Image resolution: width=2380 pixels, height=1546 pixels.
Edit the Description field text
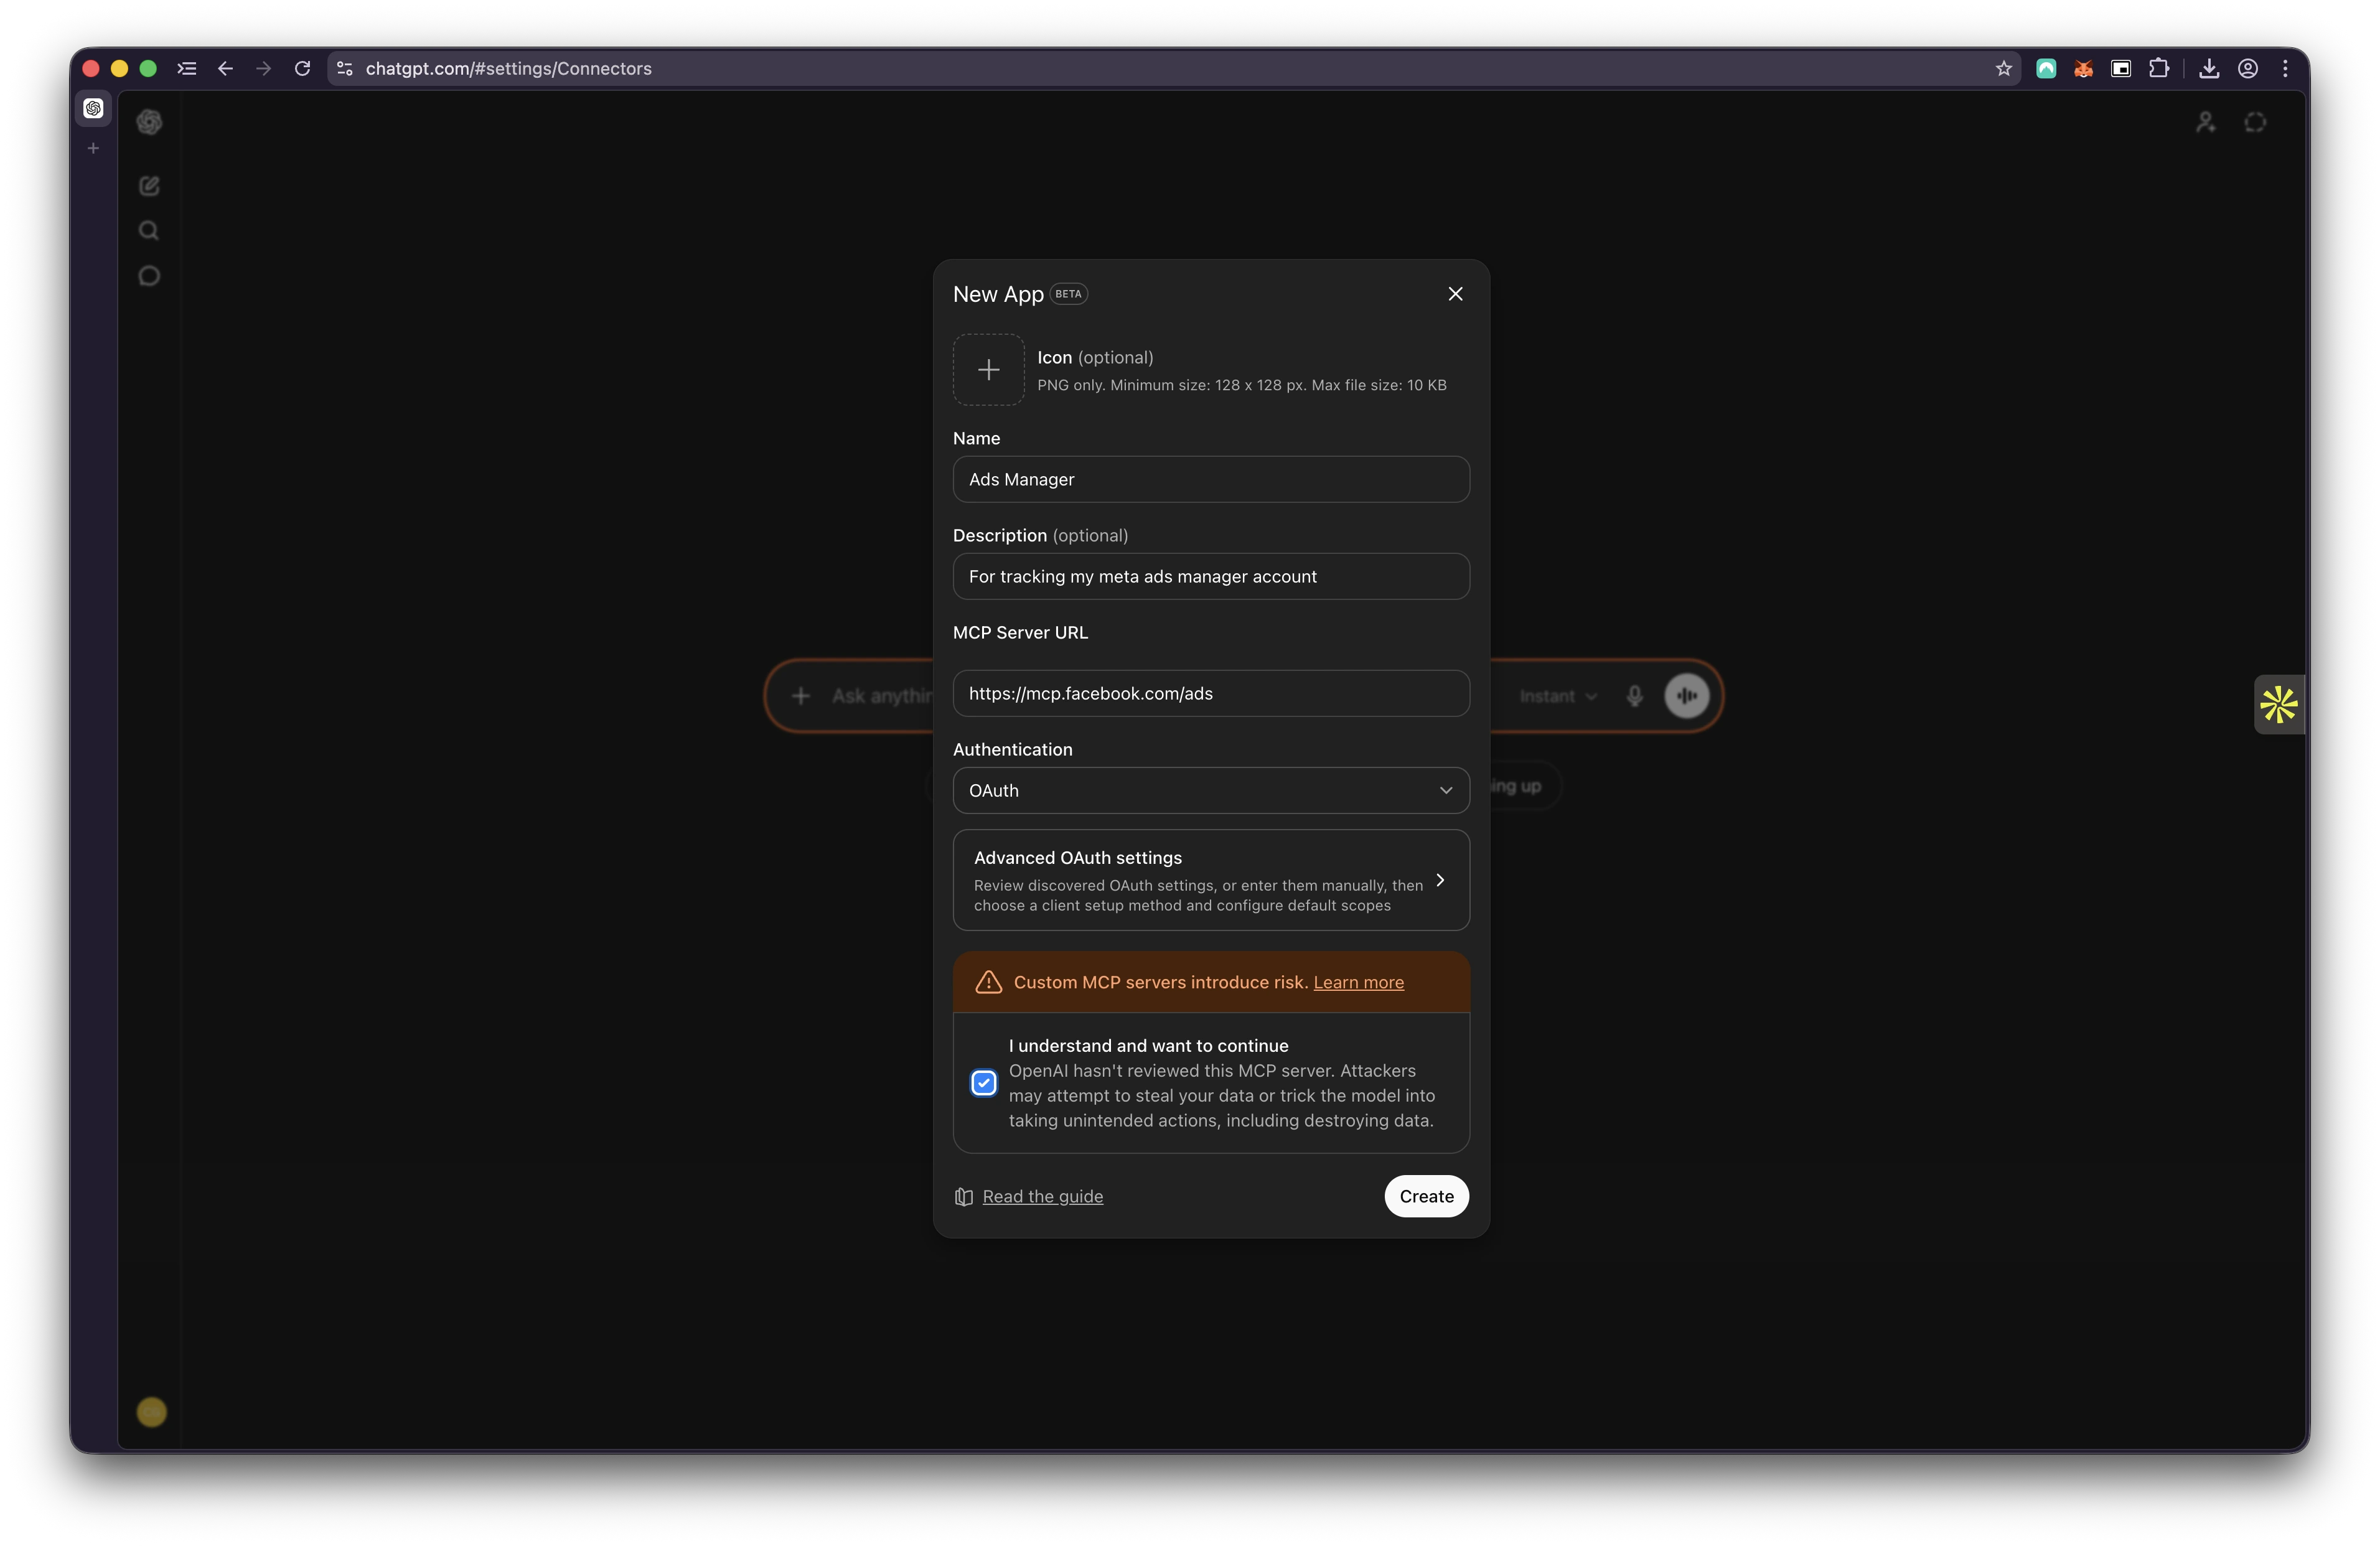(x=1211, y=576)
